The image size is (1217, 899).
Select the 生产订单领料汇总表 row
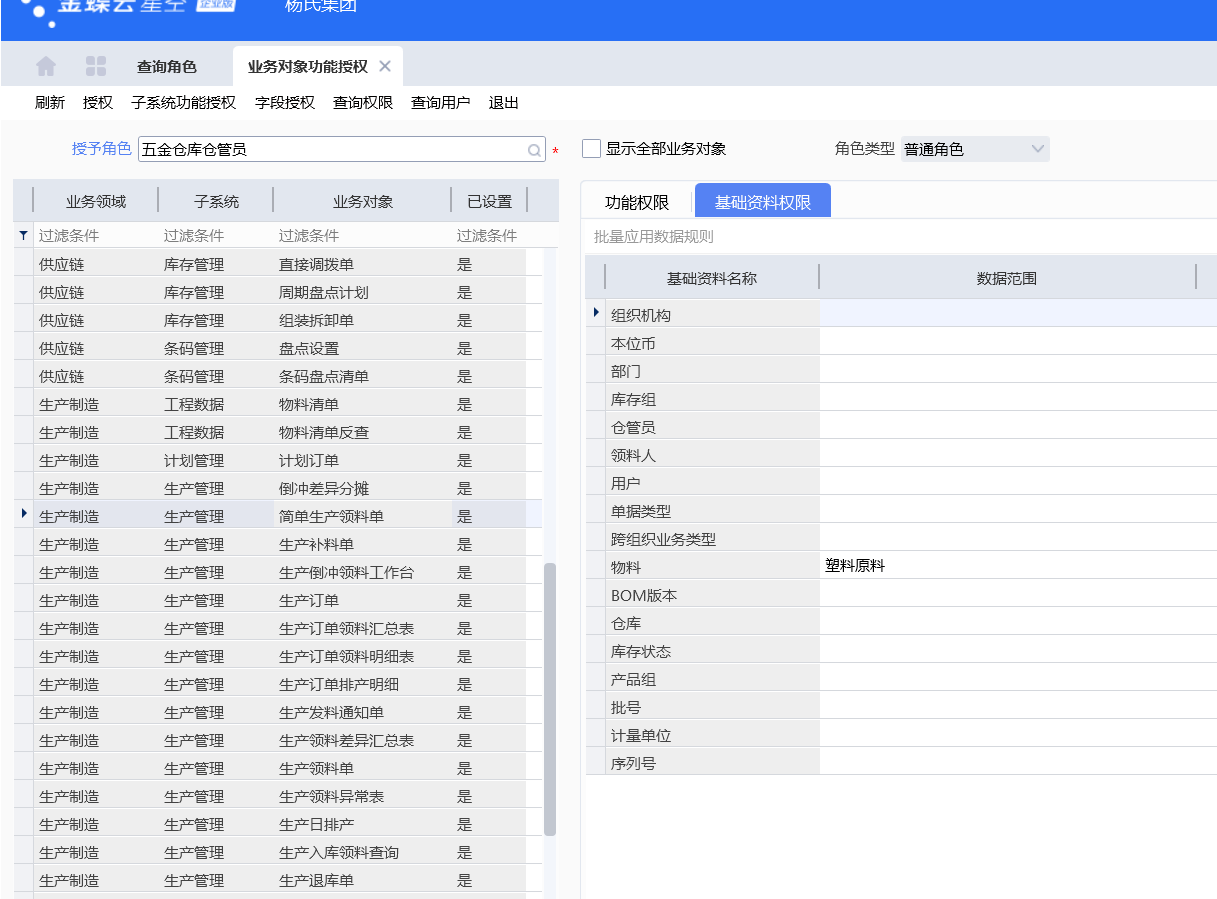(x=280, y=629)
